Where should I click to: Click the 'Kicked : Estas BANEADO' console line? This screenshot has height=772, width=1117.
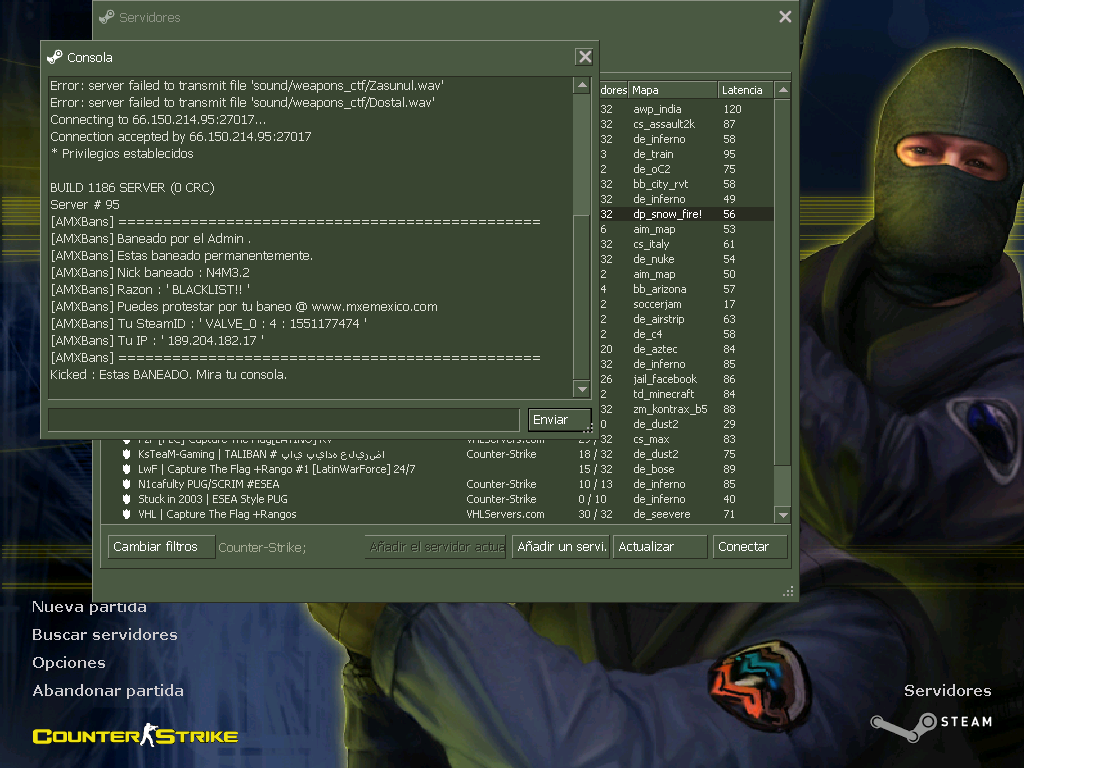[168, 375]
